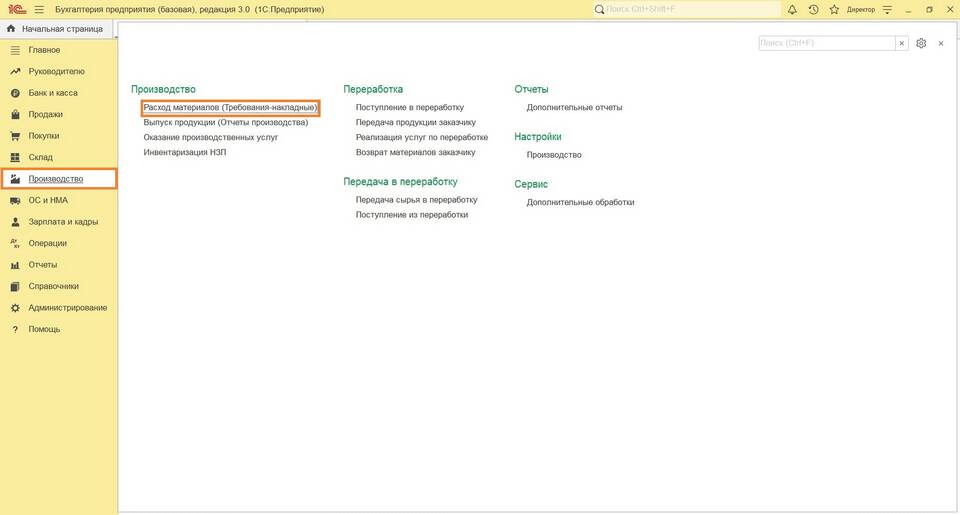Click the 1C application logo icon
Screen dimensions: 960x515
click(17, 9)
